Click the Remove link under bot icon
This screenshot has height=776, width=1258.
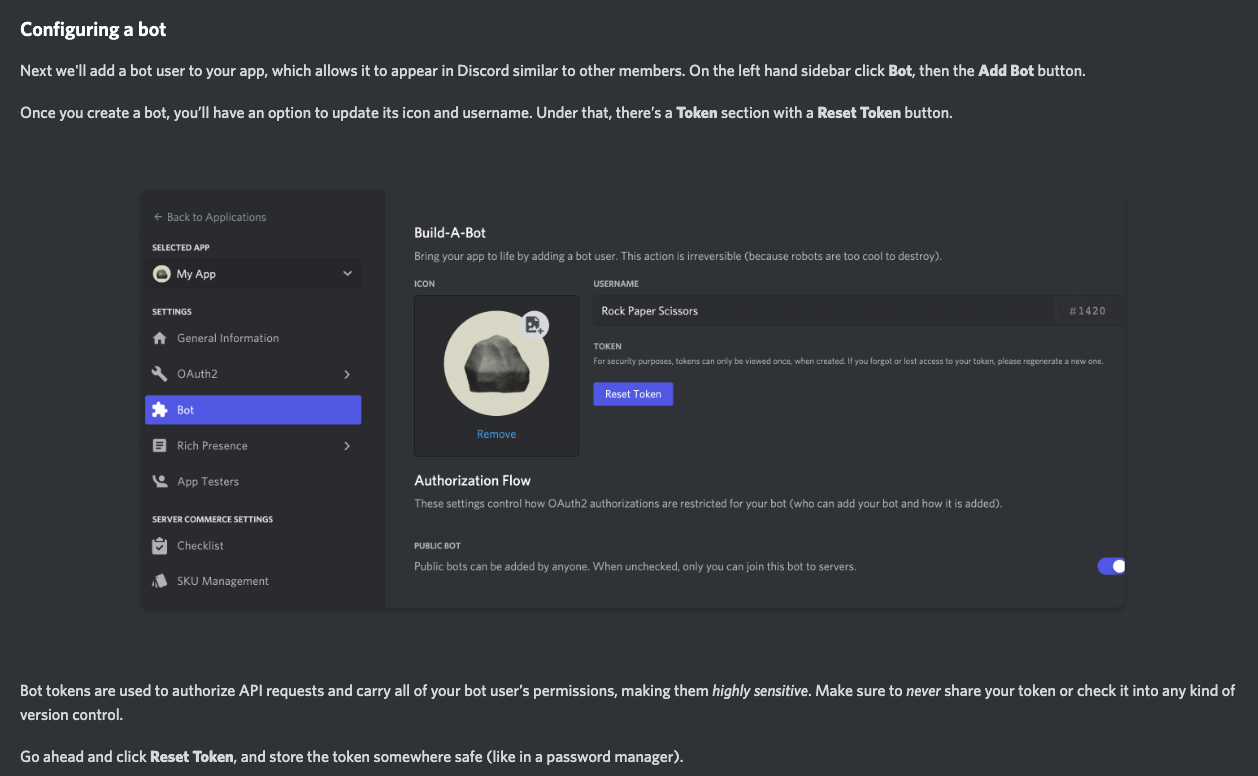[496, 434]
